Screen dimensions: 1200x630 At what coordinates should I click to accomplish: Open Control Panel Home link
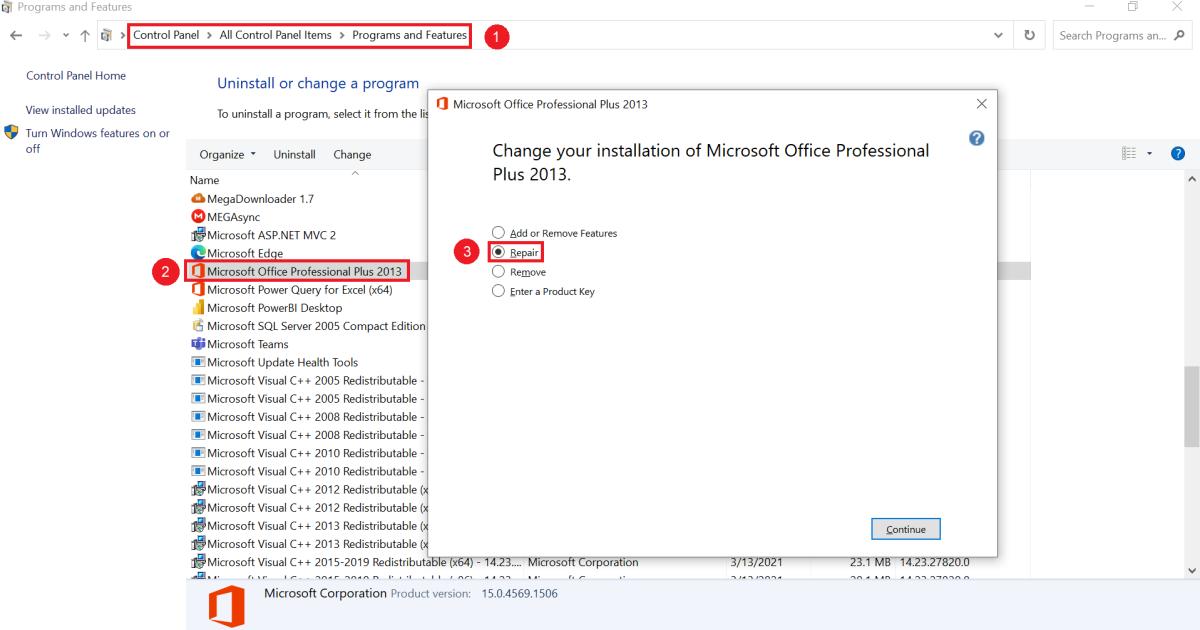76,76
